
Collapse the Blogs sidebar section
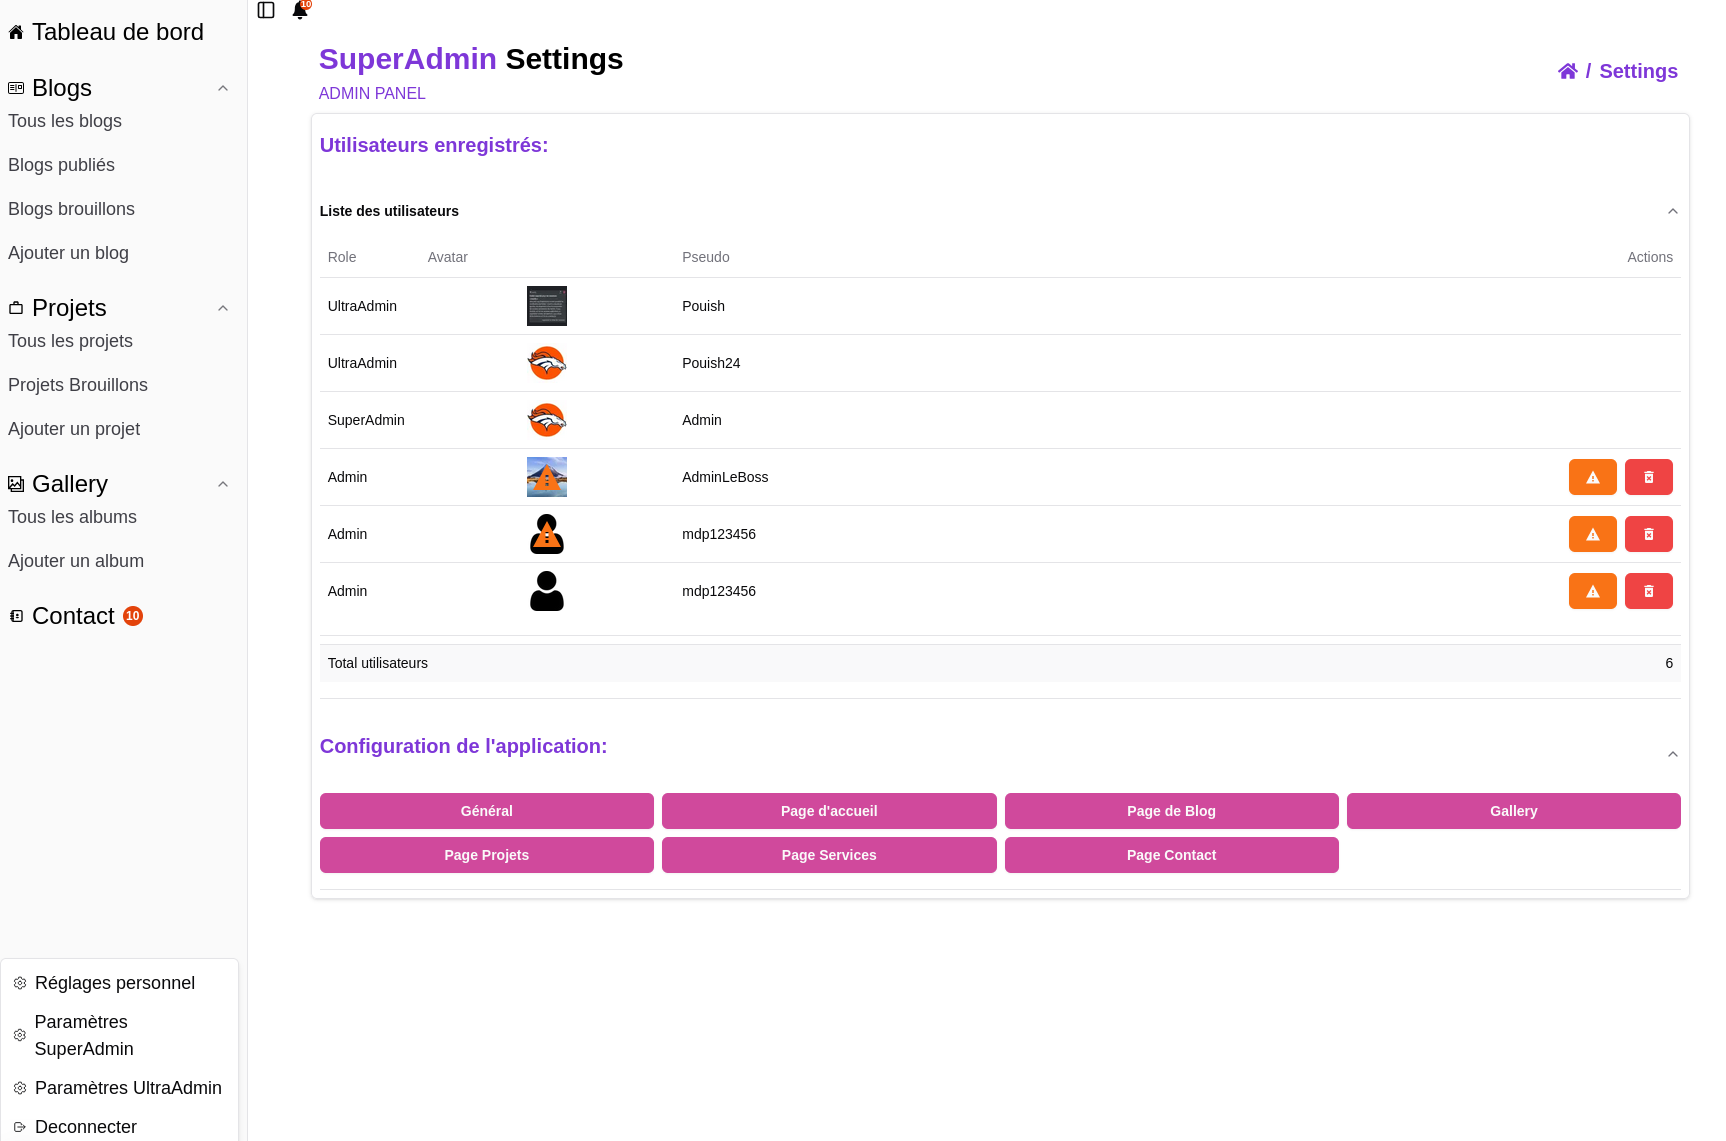click(x=223, y=88)
